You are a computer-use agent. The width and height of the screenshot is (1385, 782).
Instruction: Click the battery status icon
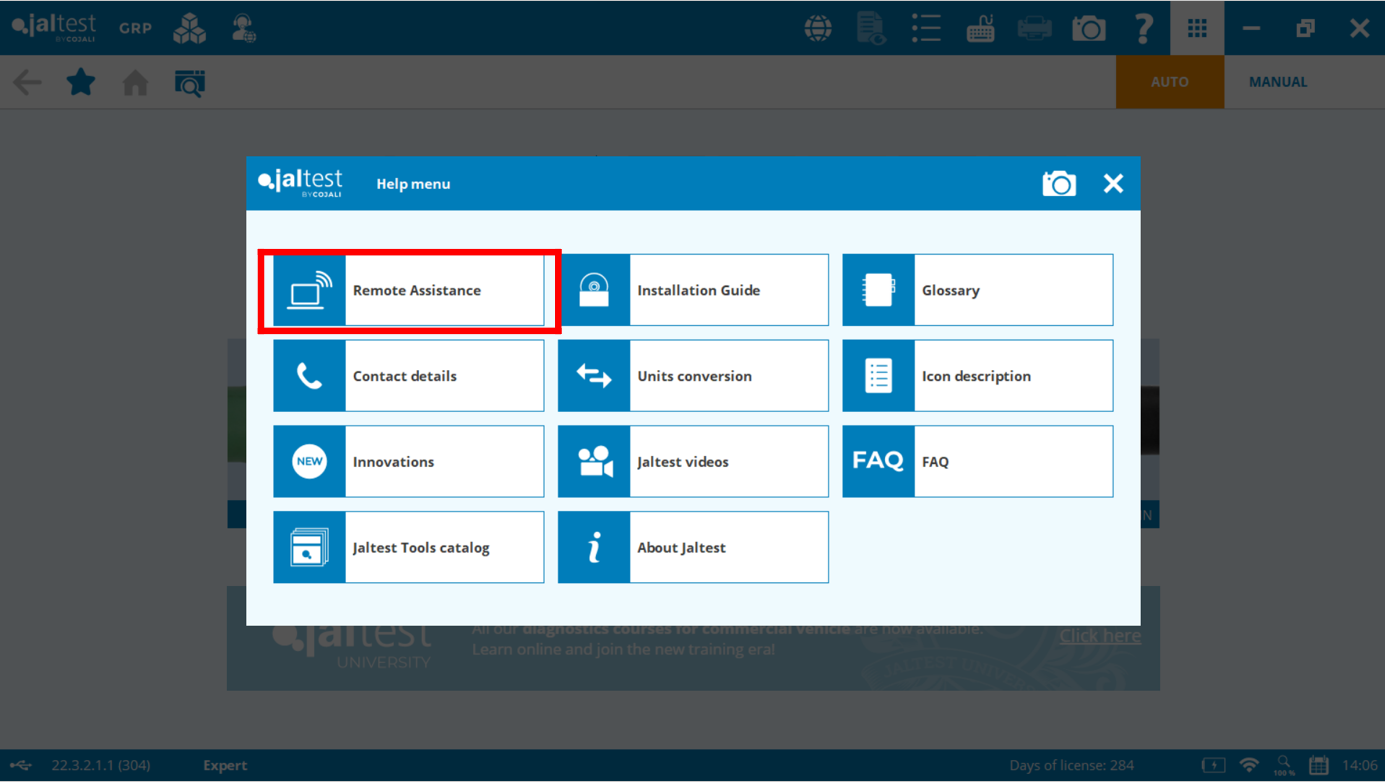[x=1214, y=765]
